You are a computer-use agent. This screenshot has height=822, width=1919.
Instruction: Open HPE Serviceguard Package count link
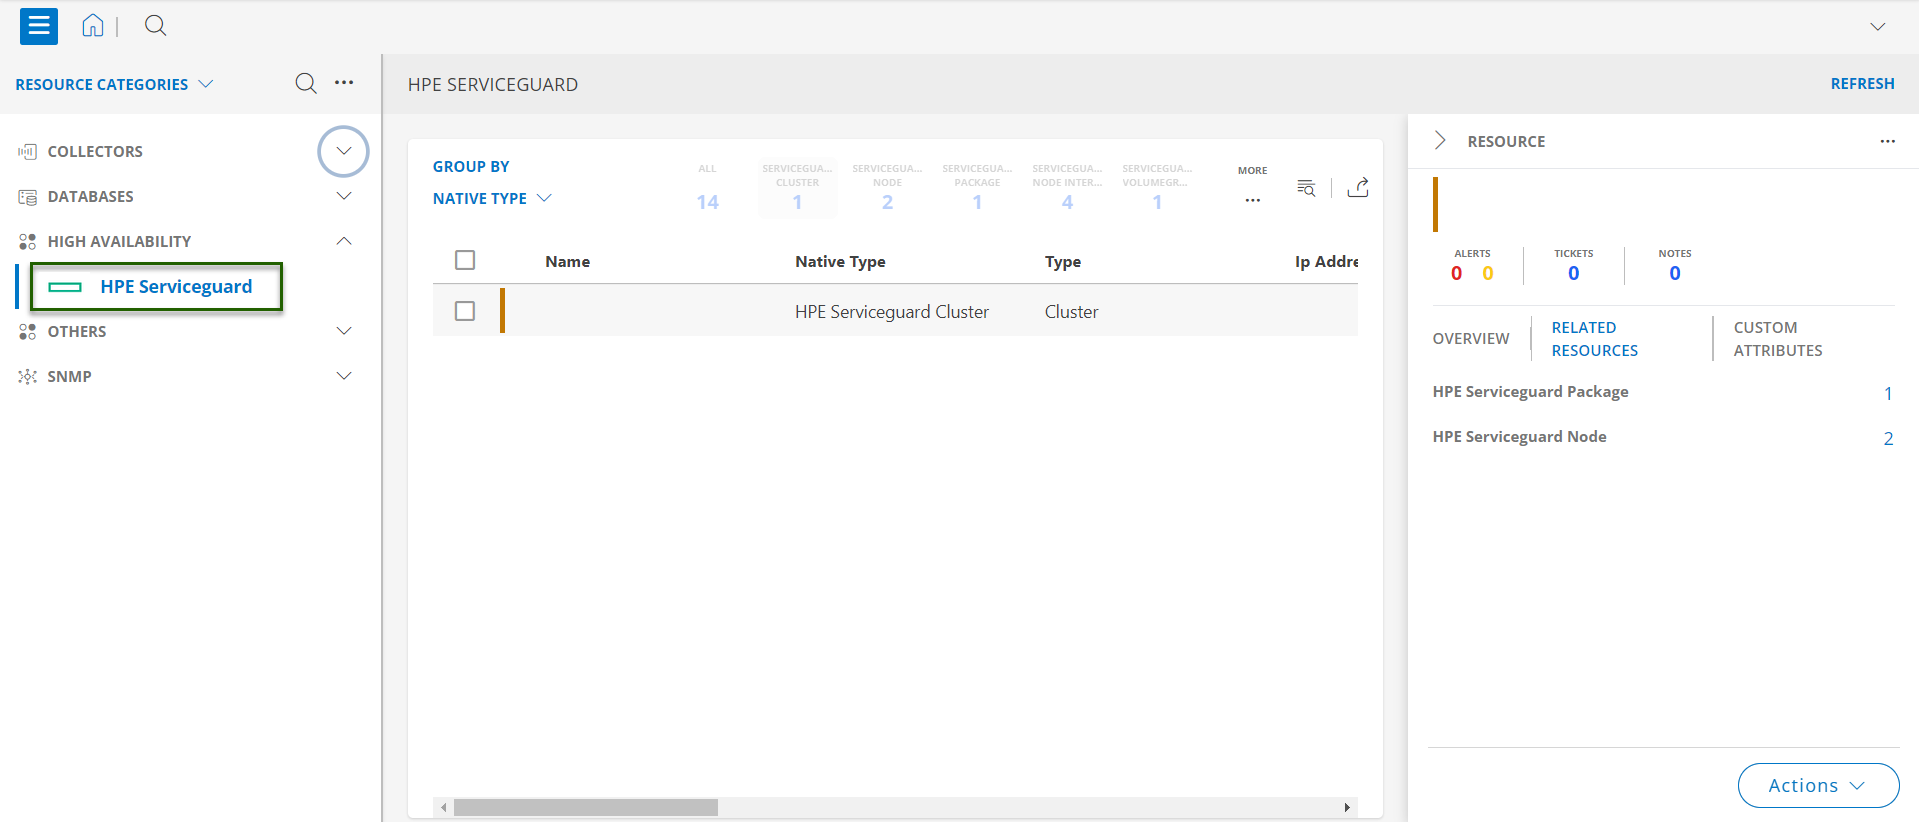(x=1888, y=393)
